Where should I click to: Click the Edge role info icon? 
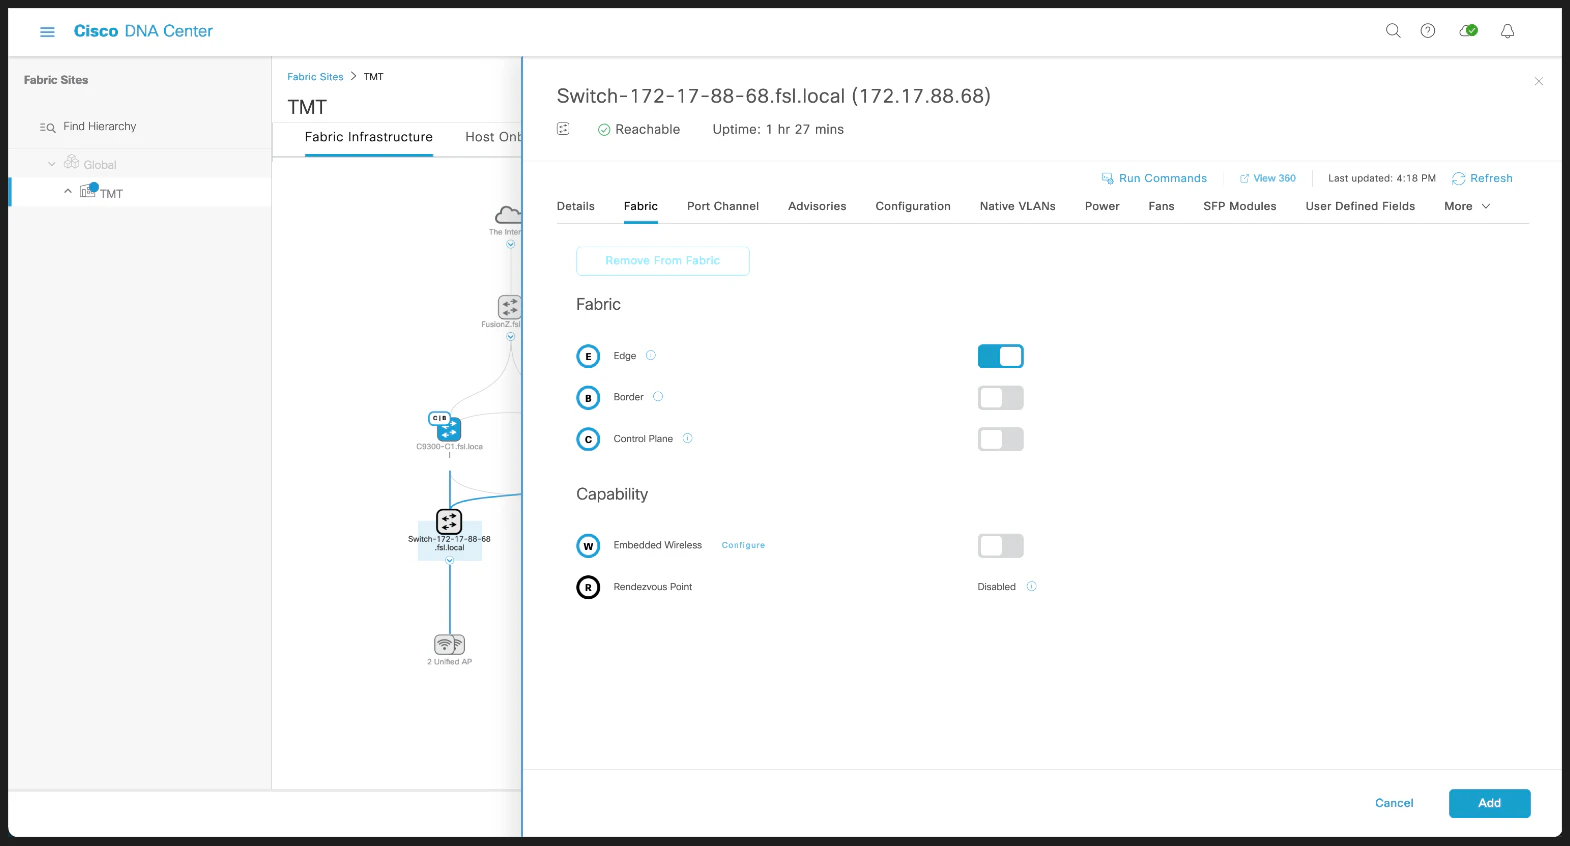click(x=651, y=355)
